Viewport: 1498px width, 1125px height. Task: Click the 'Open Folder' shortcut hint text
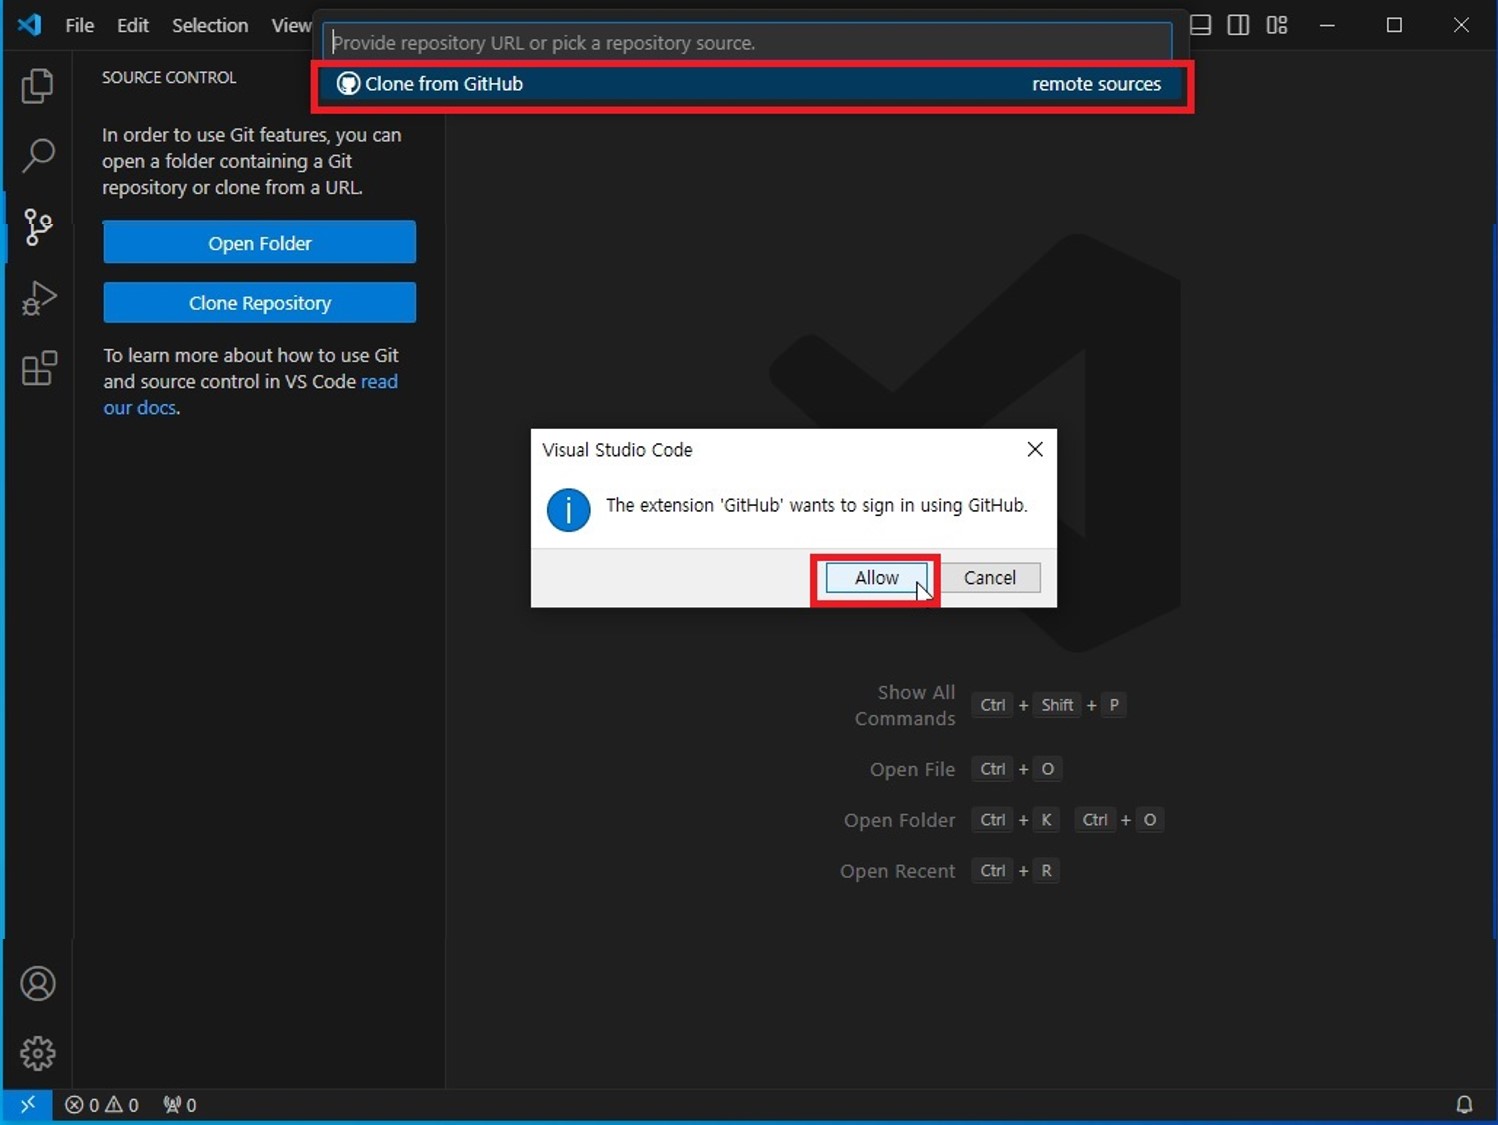point(899,820)
